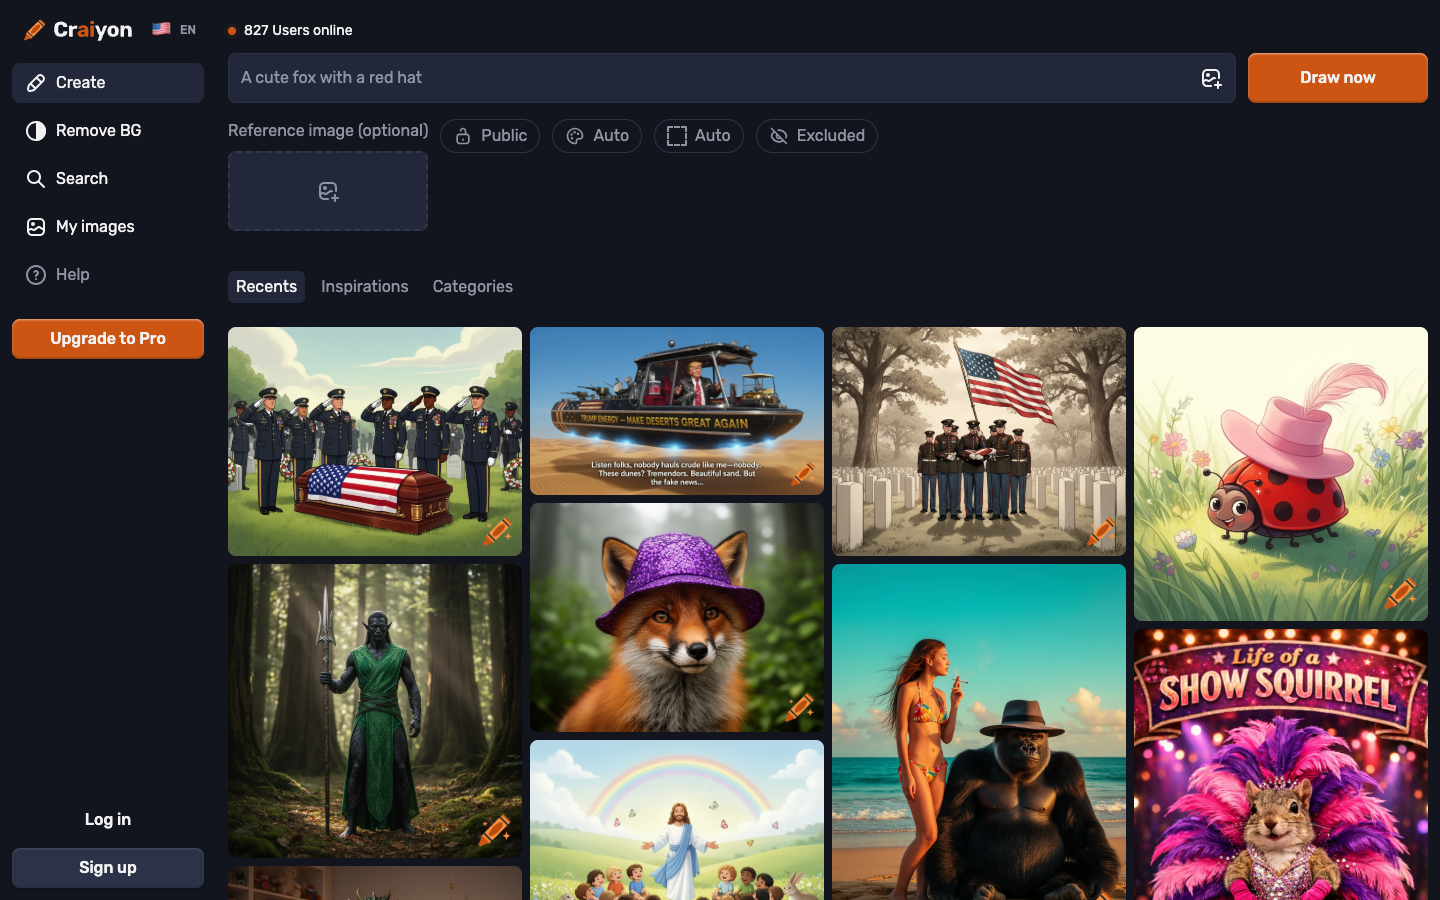This screenshot has width=1440, height=900.
Task: Open the Help section
Action: (71, 274)
